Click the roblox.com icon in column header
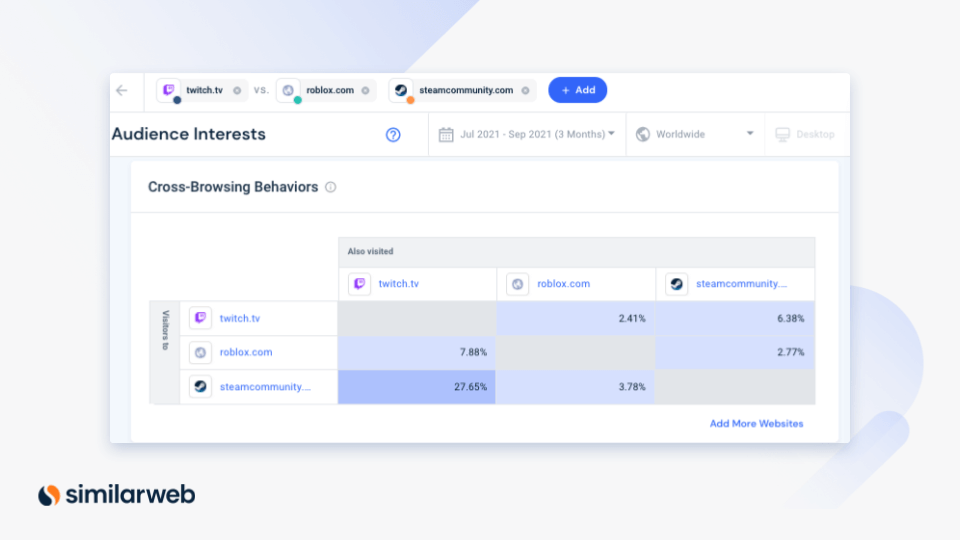Image resolution: width=960 pixels, height=540 pixels. click(x=518, y=284)
